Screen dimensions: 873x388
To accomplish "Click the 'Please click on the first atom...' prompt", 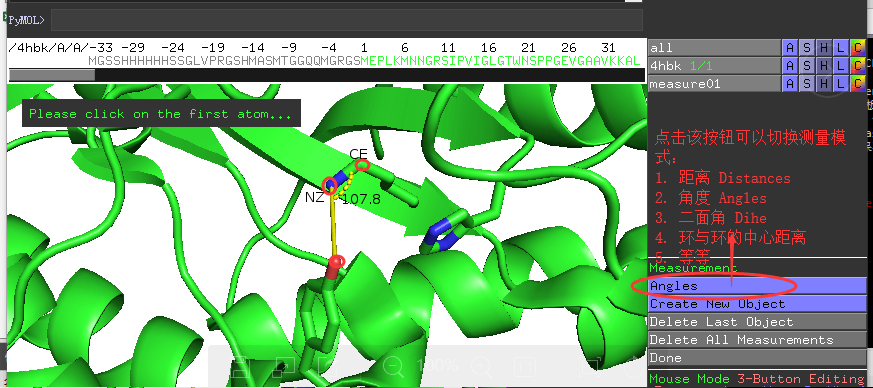I will (x=160, y=114).
